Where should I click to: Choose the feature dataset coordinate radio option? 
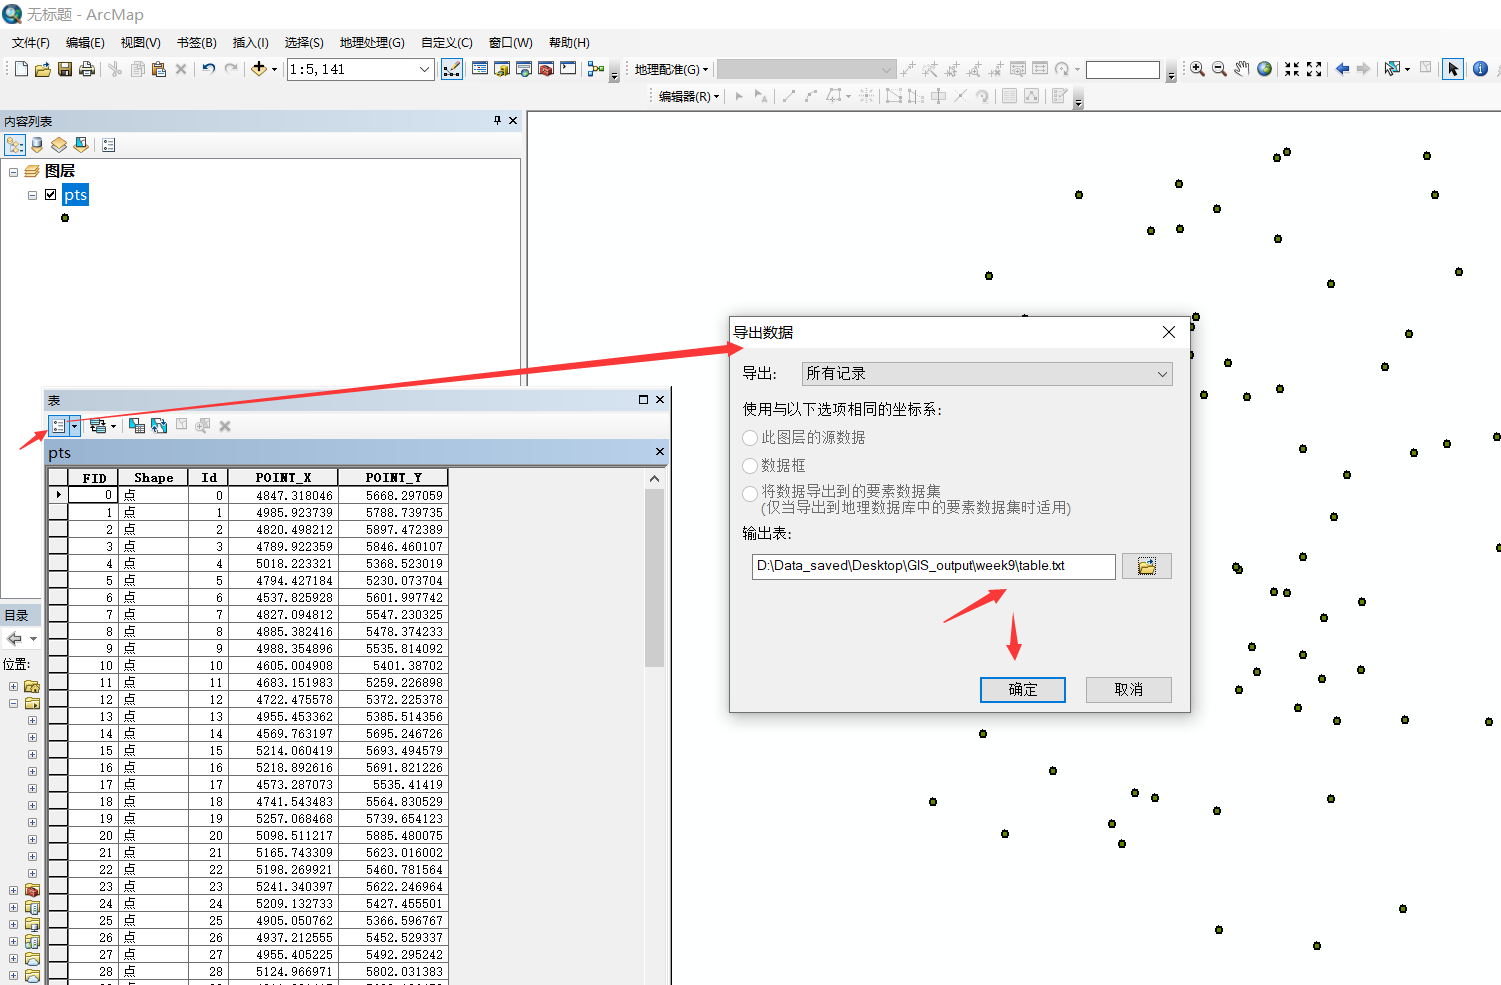[x=750, y=494]
